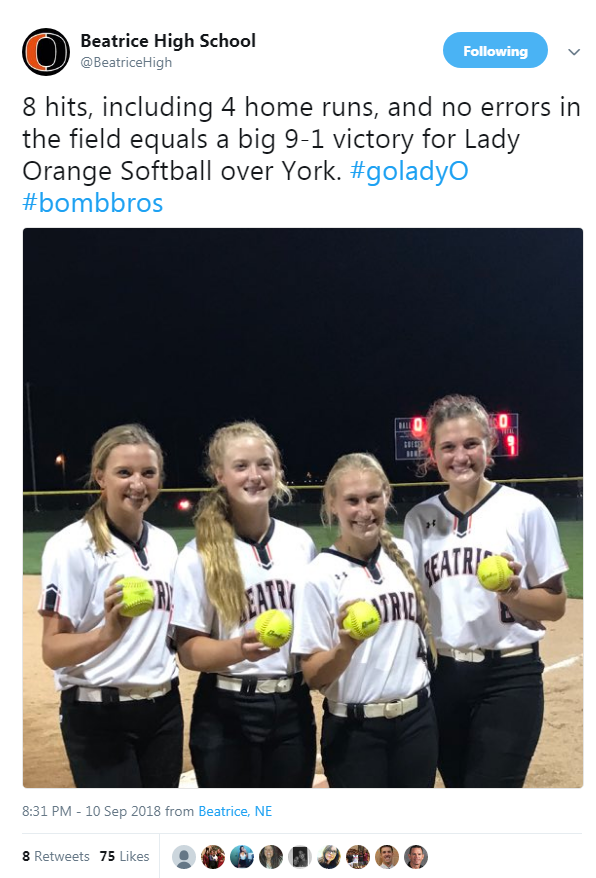View the 75 Likes list
The width and height of the screenshot is (596, 878).
pos(124,856)
